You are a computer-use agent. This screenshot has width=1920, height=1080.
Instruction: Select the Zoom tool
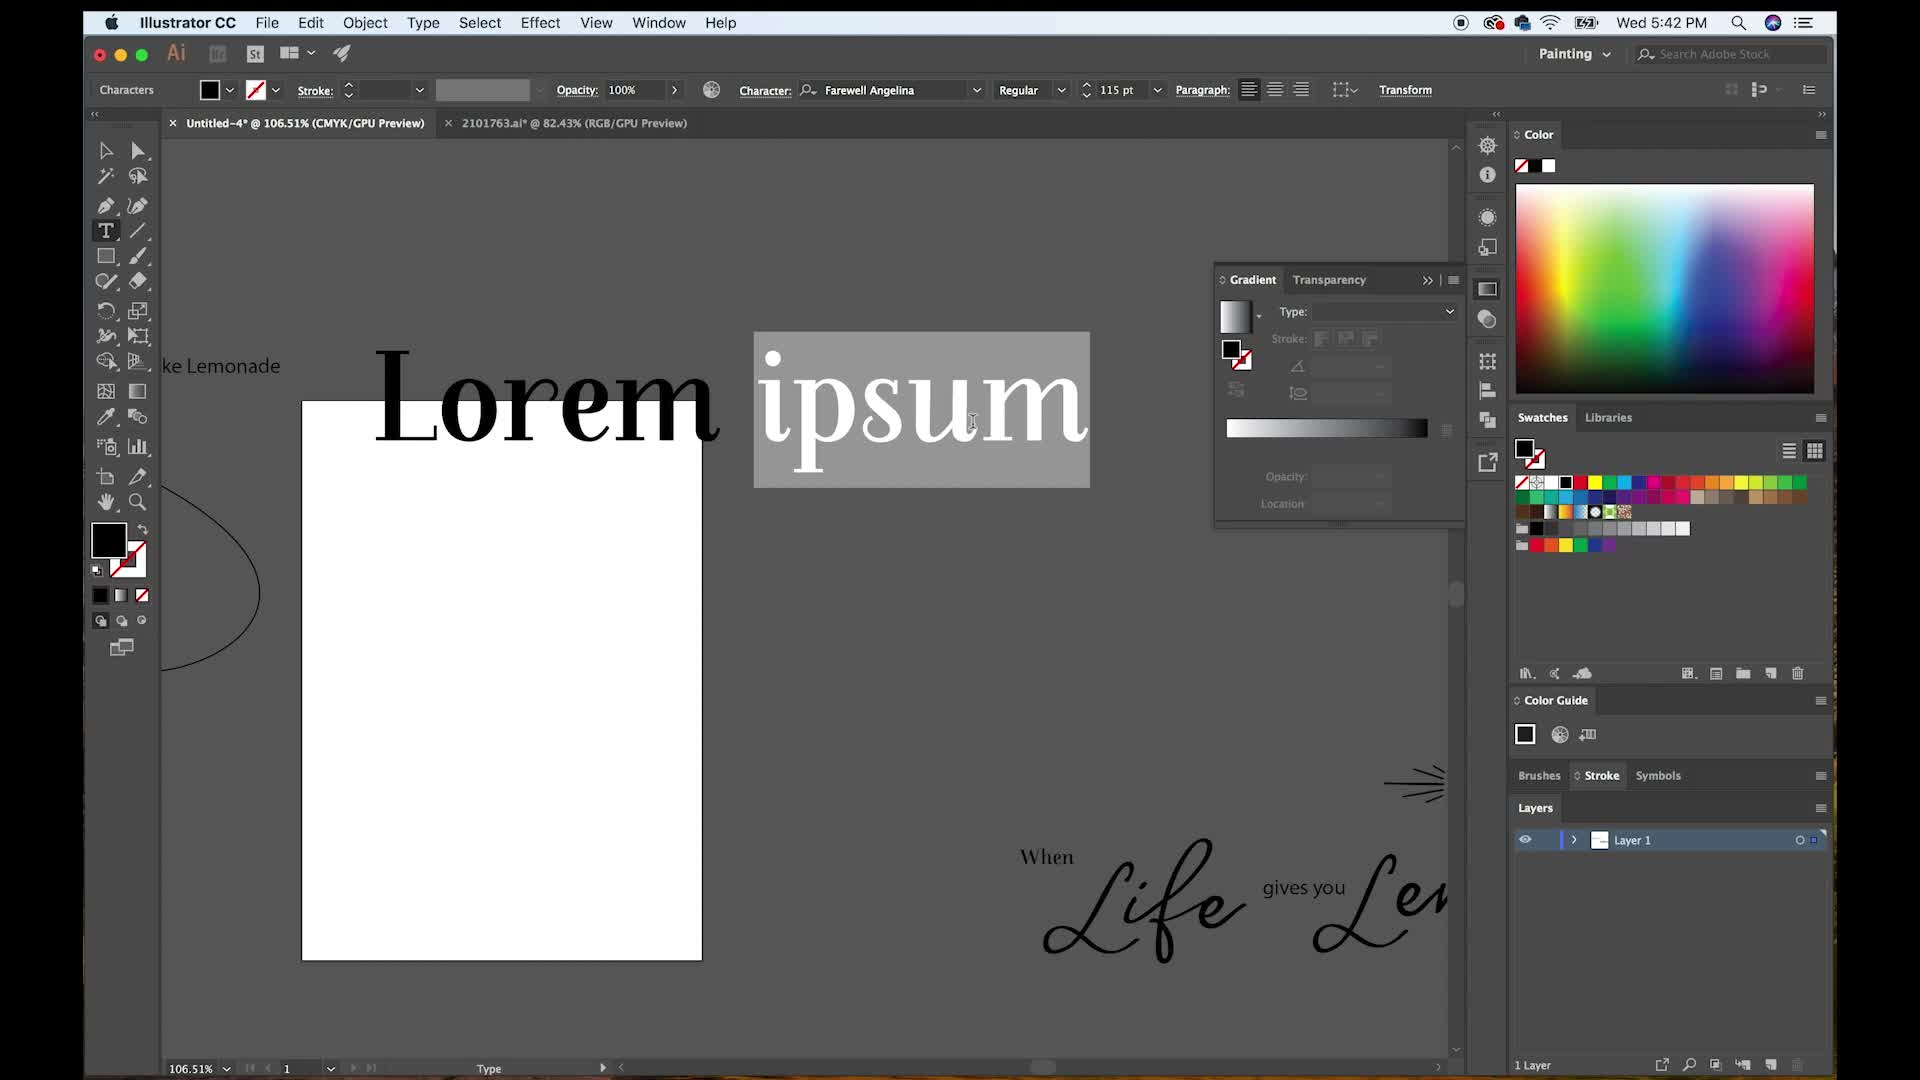point(139,502)
